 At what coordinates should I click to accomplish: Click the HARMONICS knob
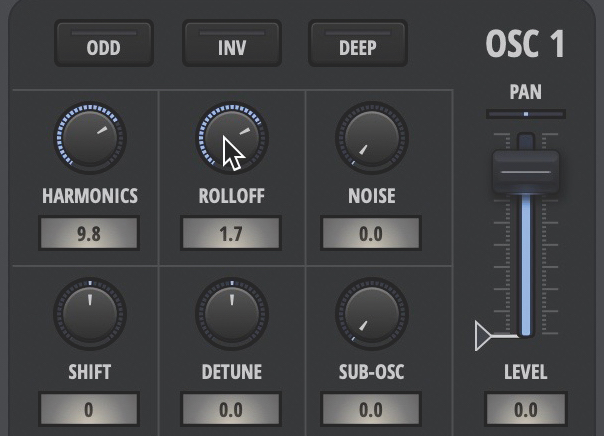[90, 138]
